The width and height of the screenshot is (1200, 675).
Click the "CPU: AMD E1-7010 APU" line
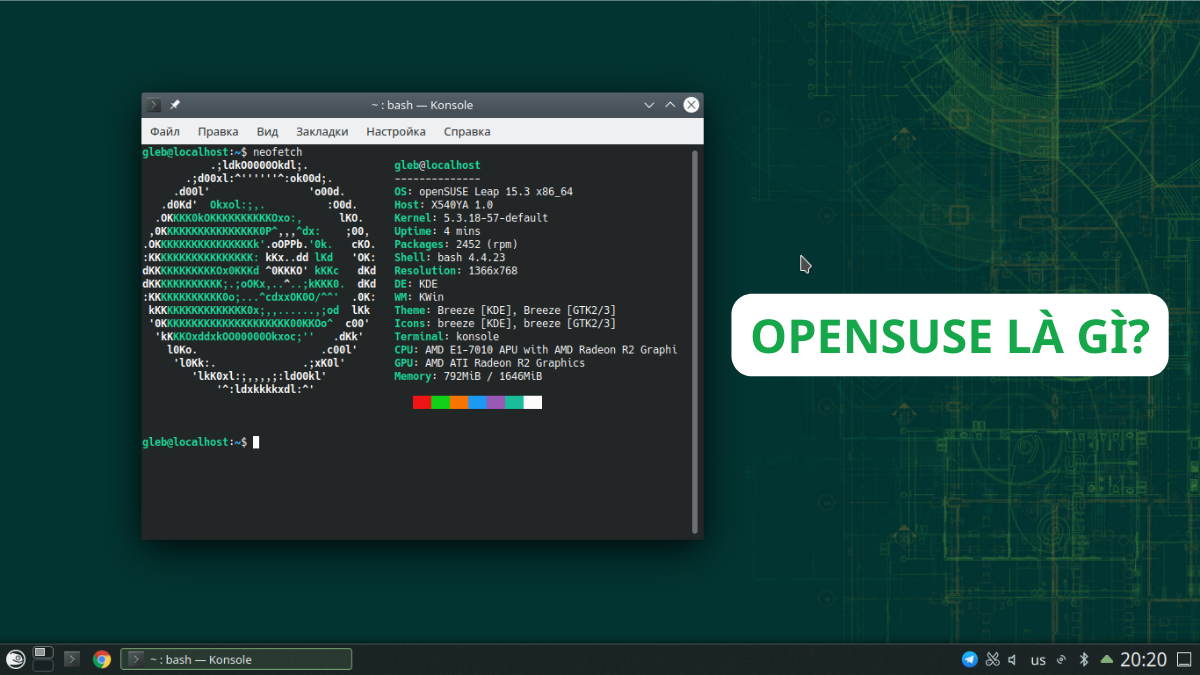(536, 350)
